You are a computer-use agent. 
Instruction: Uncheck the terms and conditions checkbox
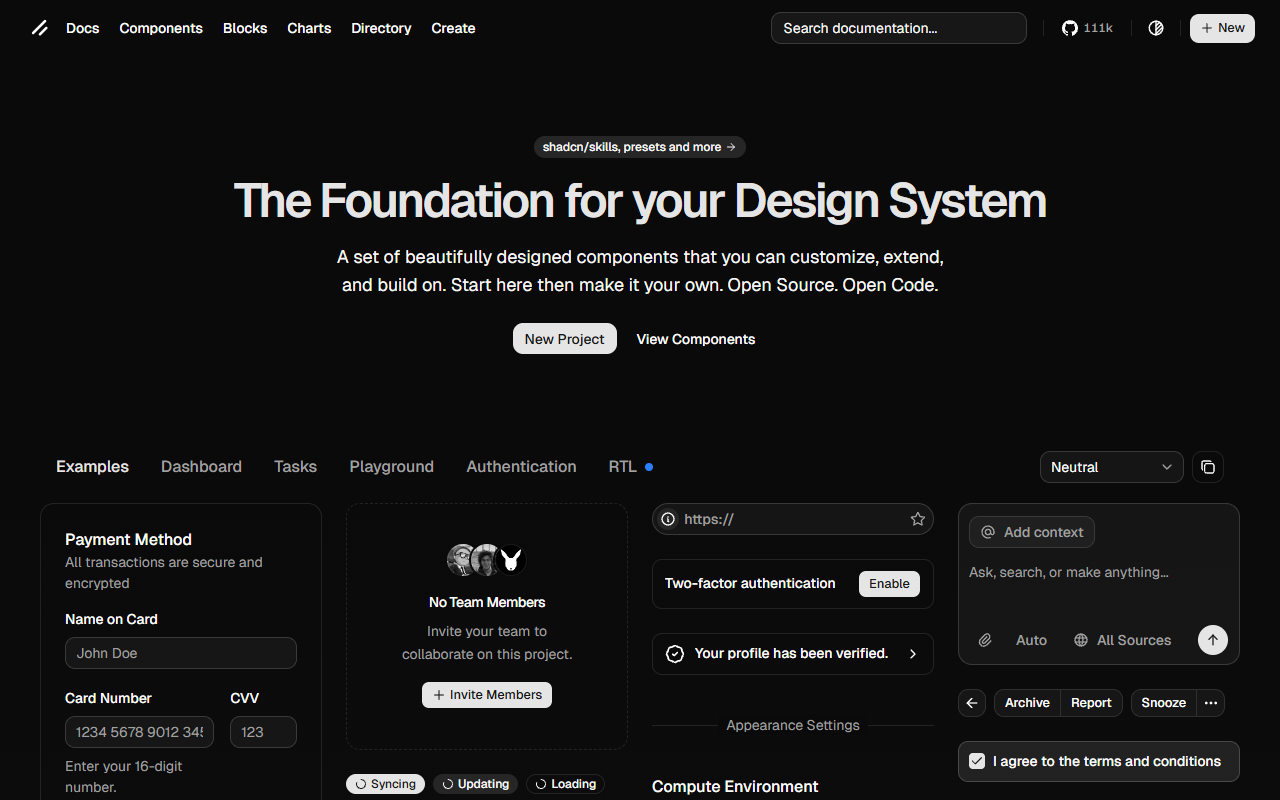[976, 761]
